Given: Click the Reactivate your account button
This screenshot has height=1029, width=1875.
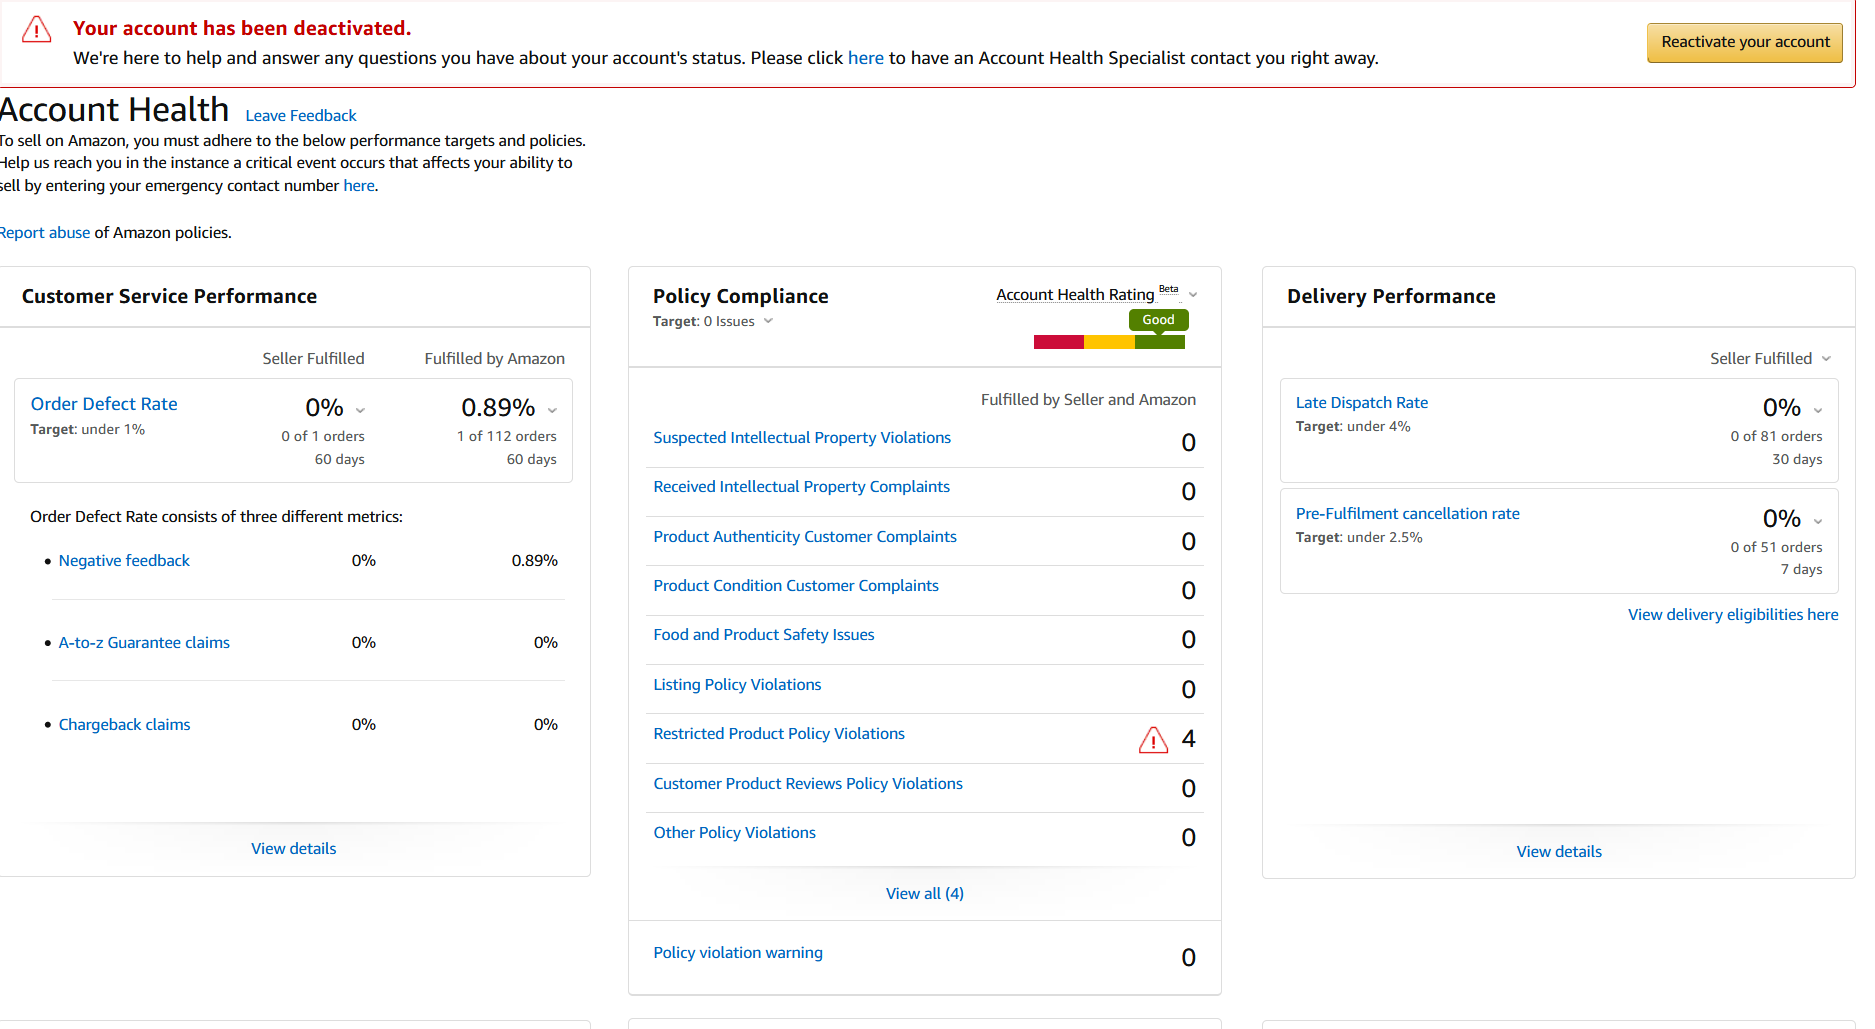Looking at the screenshot, I should pos(1745,43).
